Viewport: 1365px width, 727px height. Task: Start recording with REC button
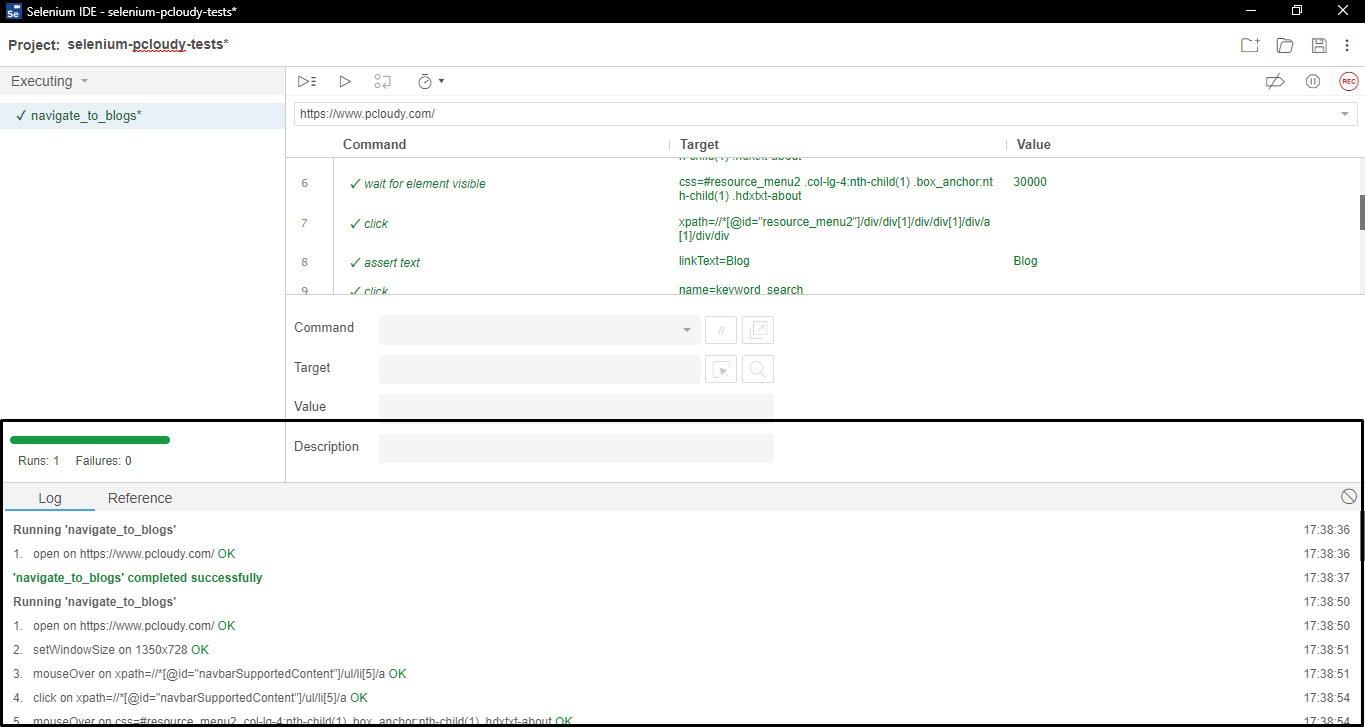1349,81
